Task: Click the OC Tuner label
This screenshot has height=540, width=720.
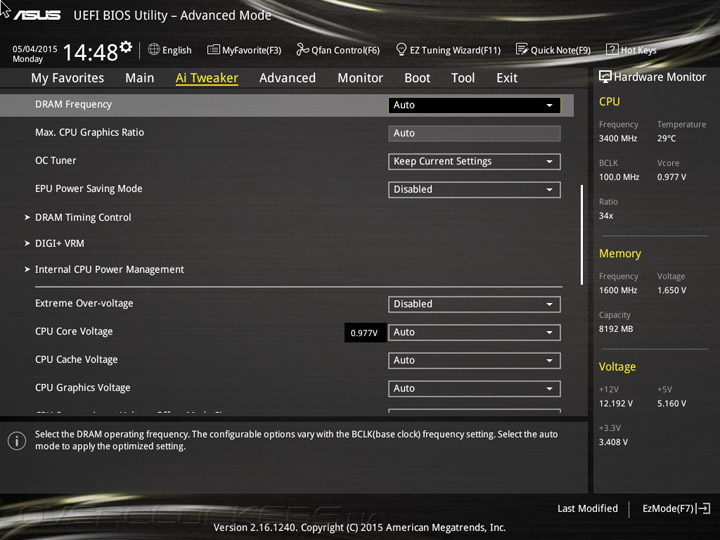Action: [56, 160]
